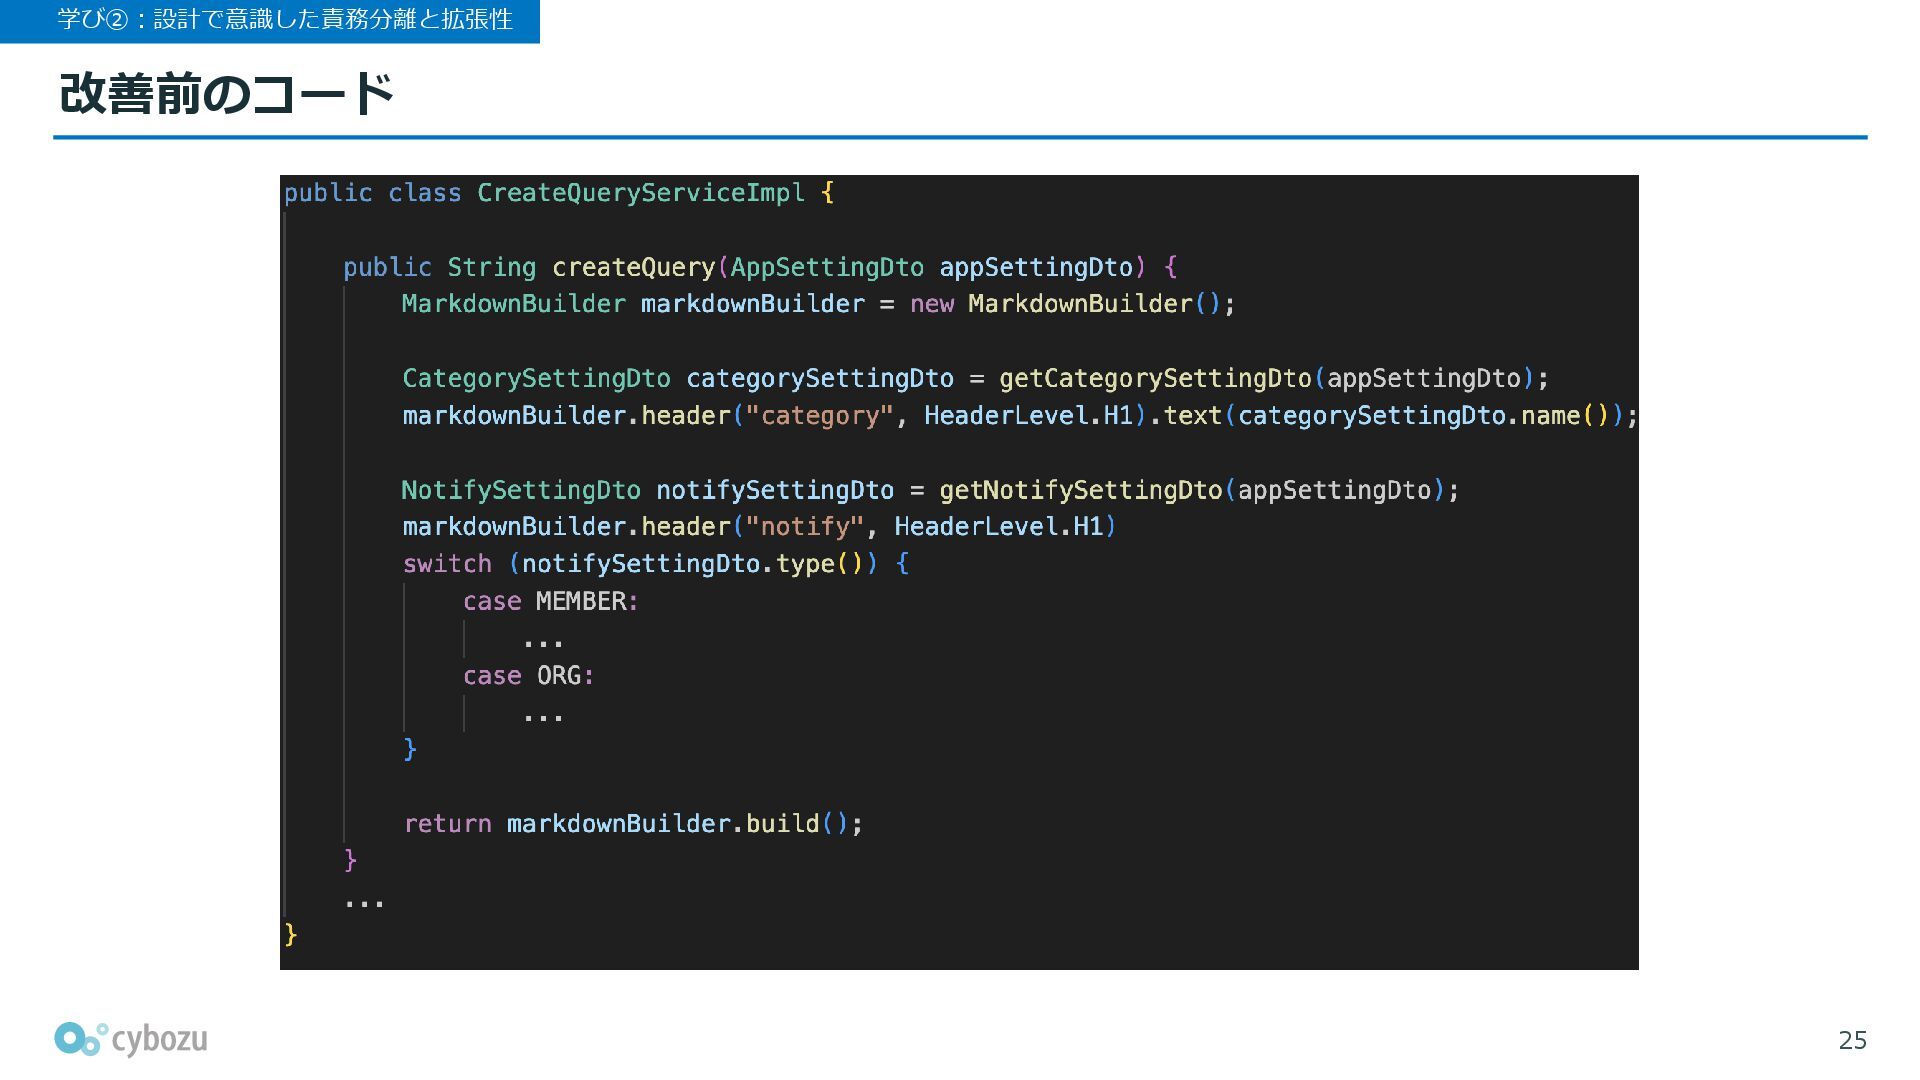Click the case ORG label
Image resolution: width=1920 pixels, height=1080 pixels.
[528, 676]
